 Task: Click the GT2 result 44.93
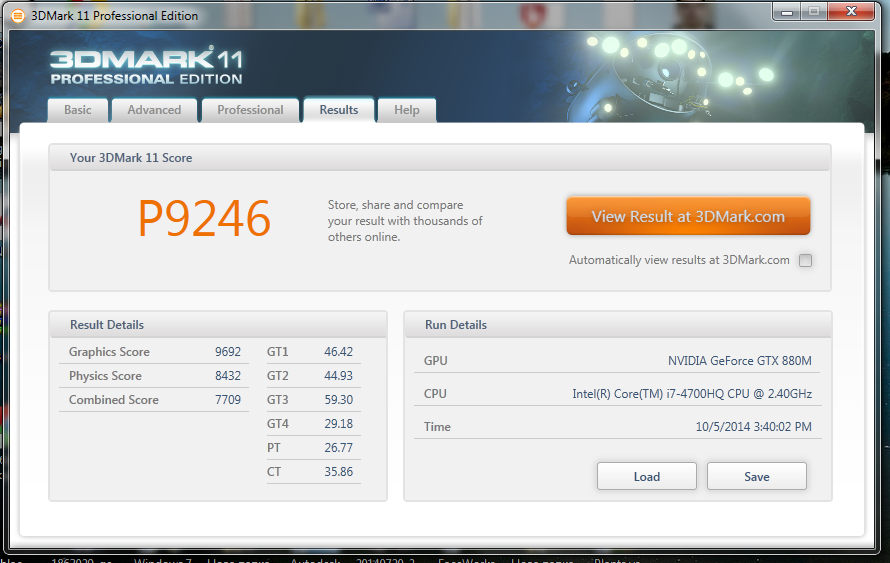pos(338,376)
